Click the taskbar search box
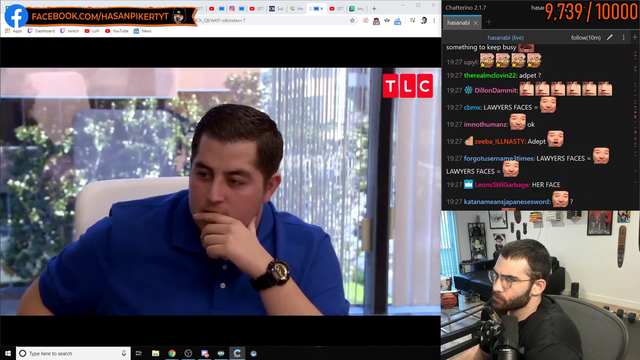This screenshot has width=640, height=360. click(x=73, y=353)
